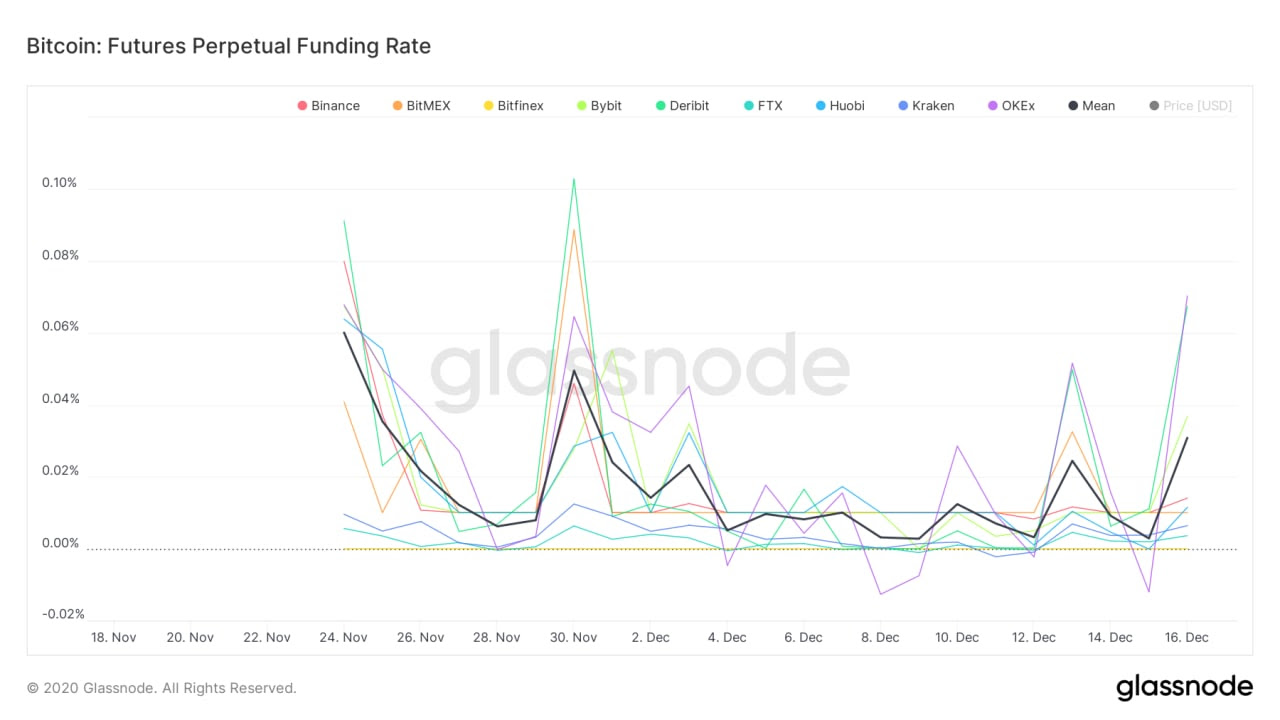
Task: Click the black Mean legend dot
Action: [1072, 106]
